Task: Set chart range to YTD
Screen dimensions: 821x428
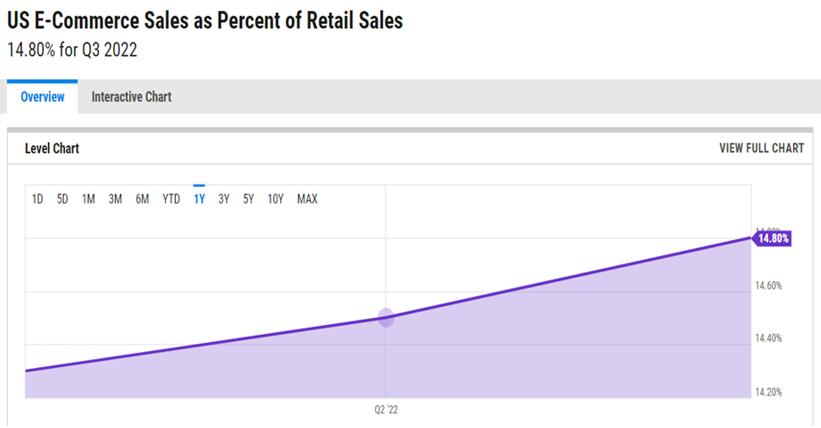Action: click(x=171, y=199)
